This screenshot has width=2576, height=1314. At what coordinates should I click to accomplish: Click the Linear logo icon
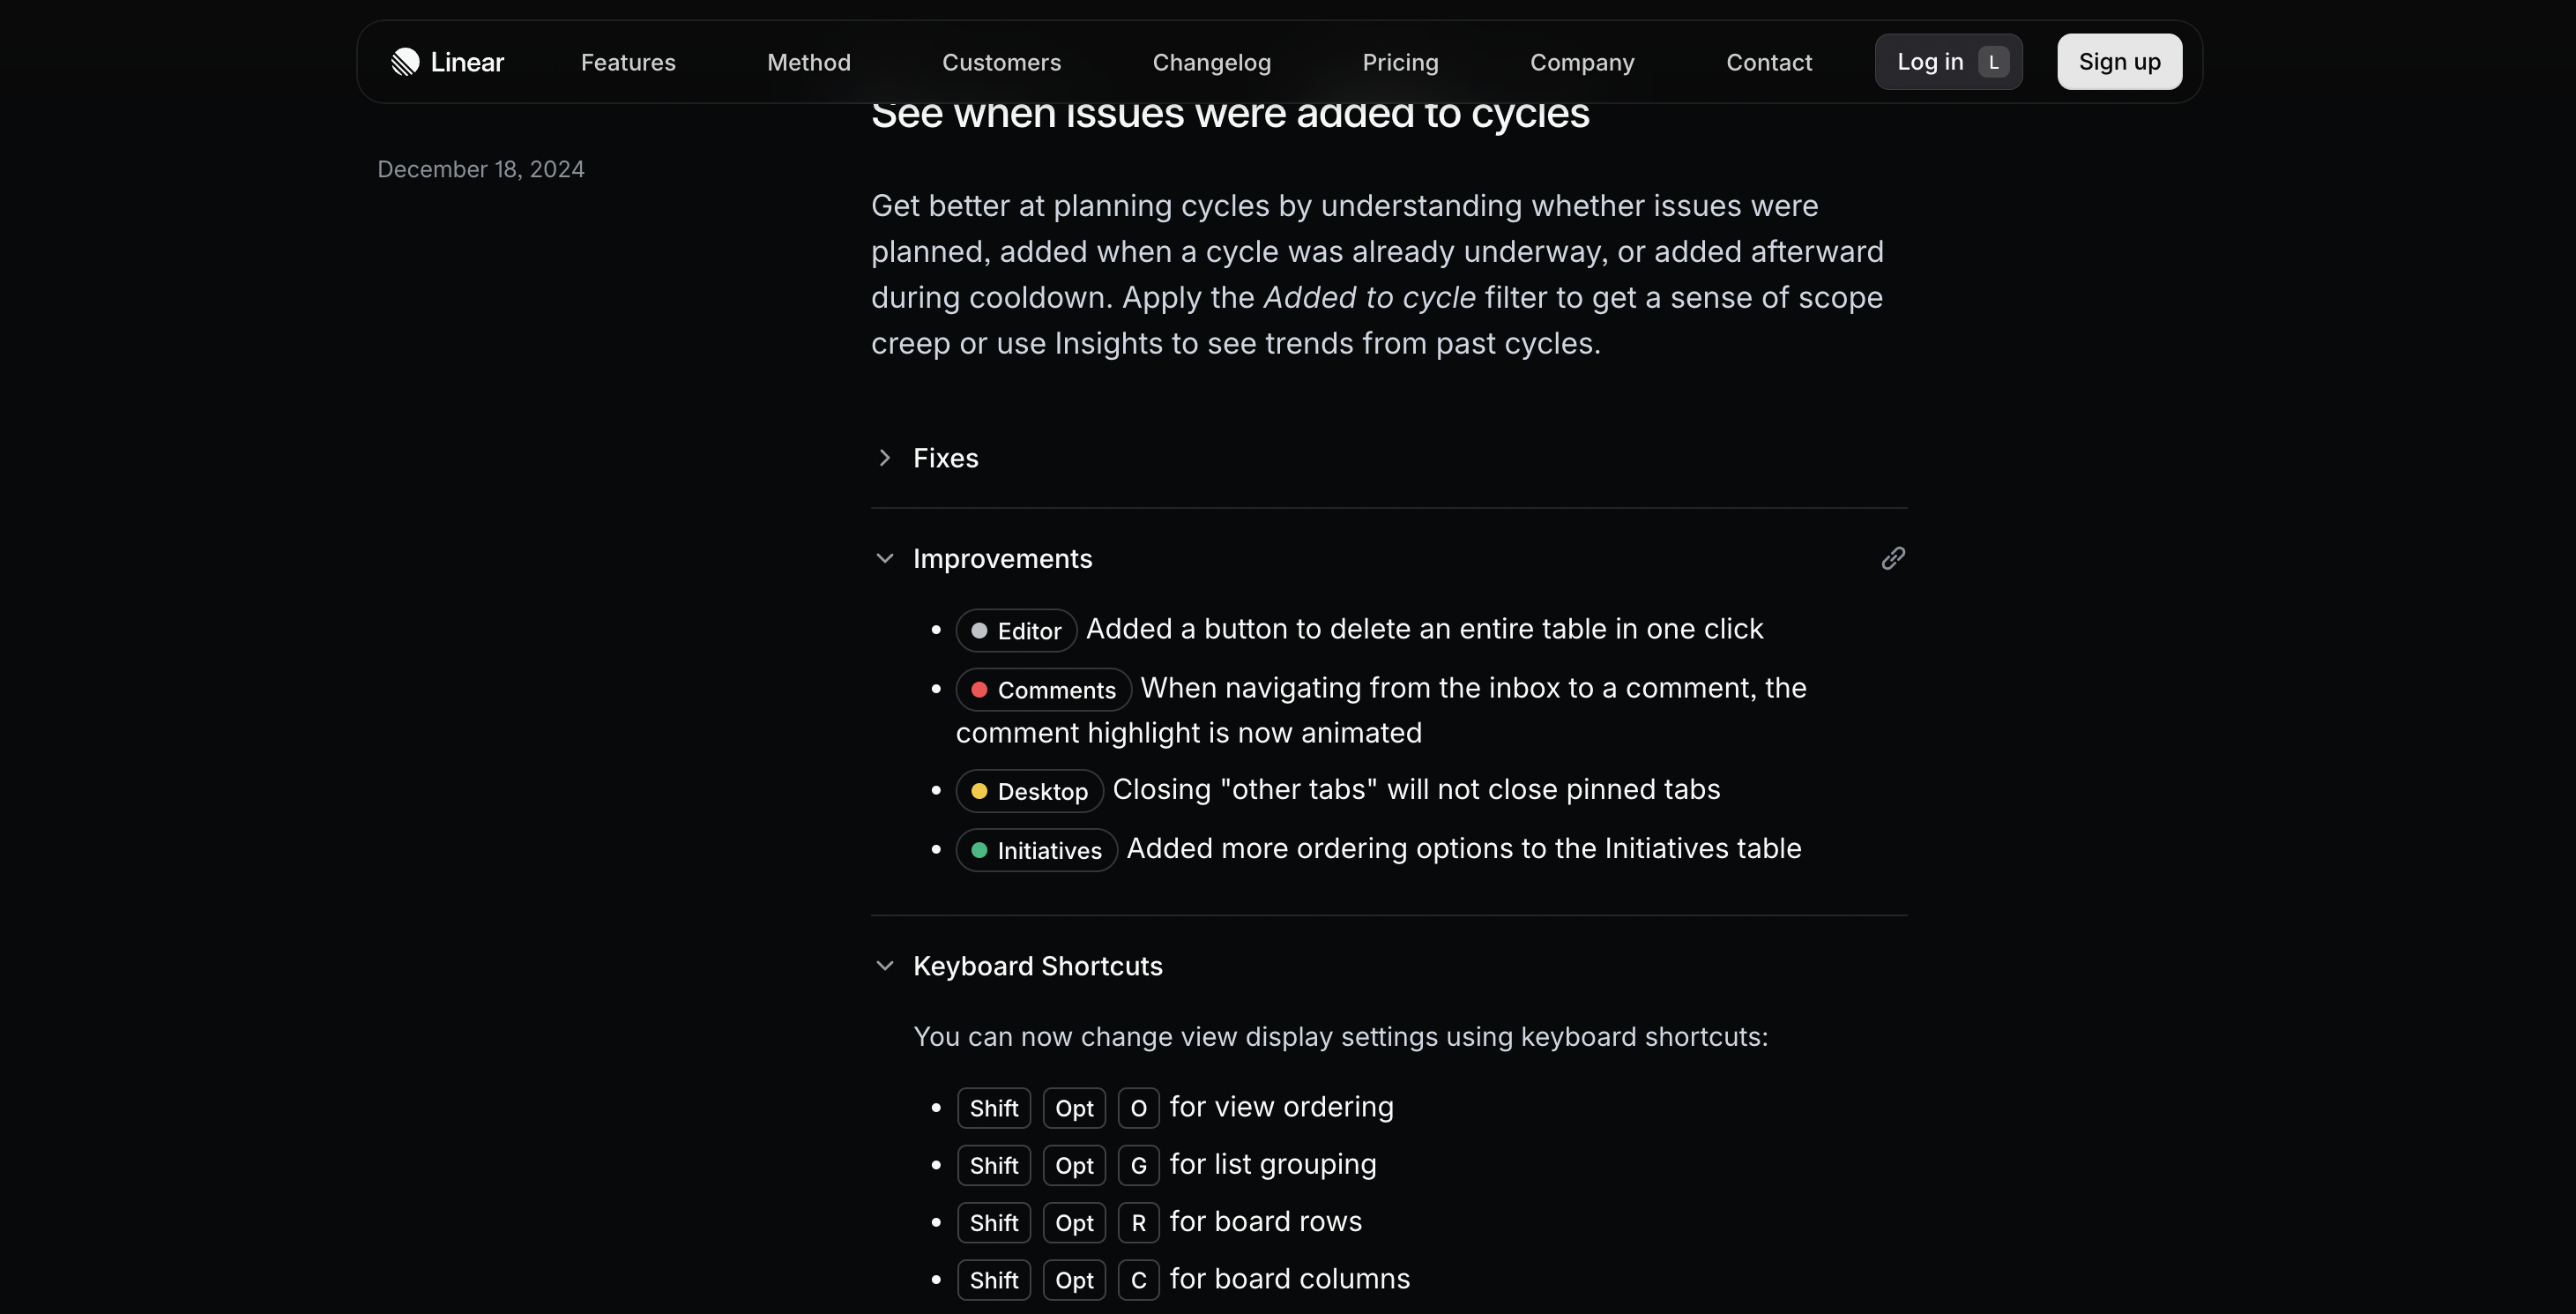(x=405, y=62)
